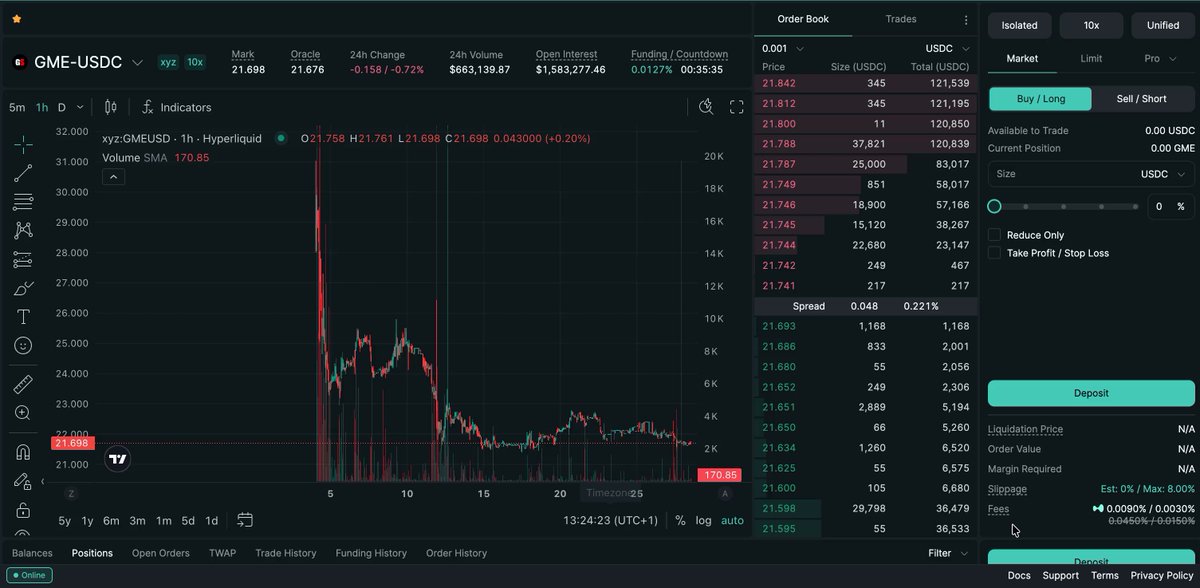Open candlestick chart style selector
The image size is (1200, 588).
111,107
